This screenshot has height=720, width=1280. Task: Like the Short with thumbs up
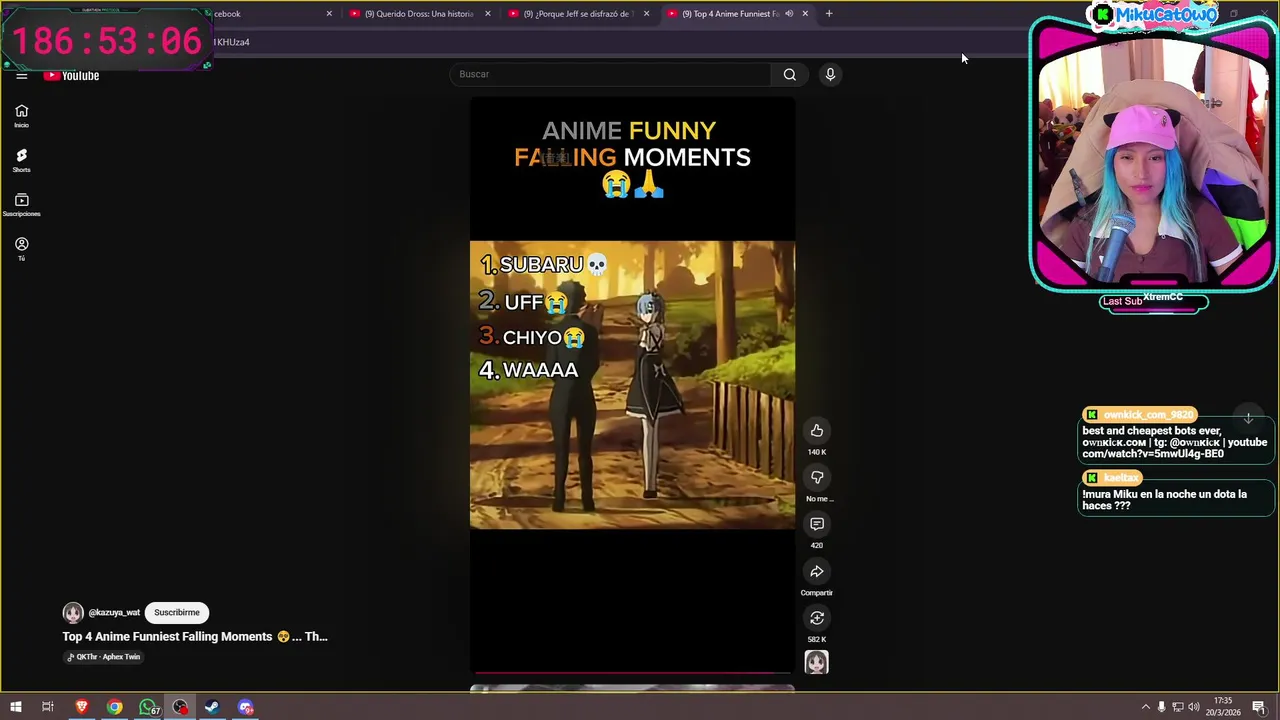point(817,431)
